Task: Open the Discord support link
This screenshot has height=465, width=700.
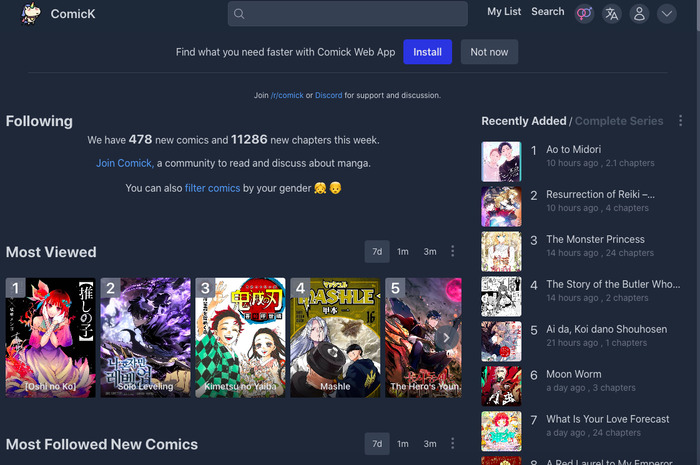Action: click(x=329, y=95)
